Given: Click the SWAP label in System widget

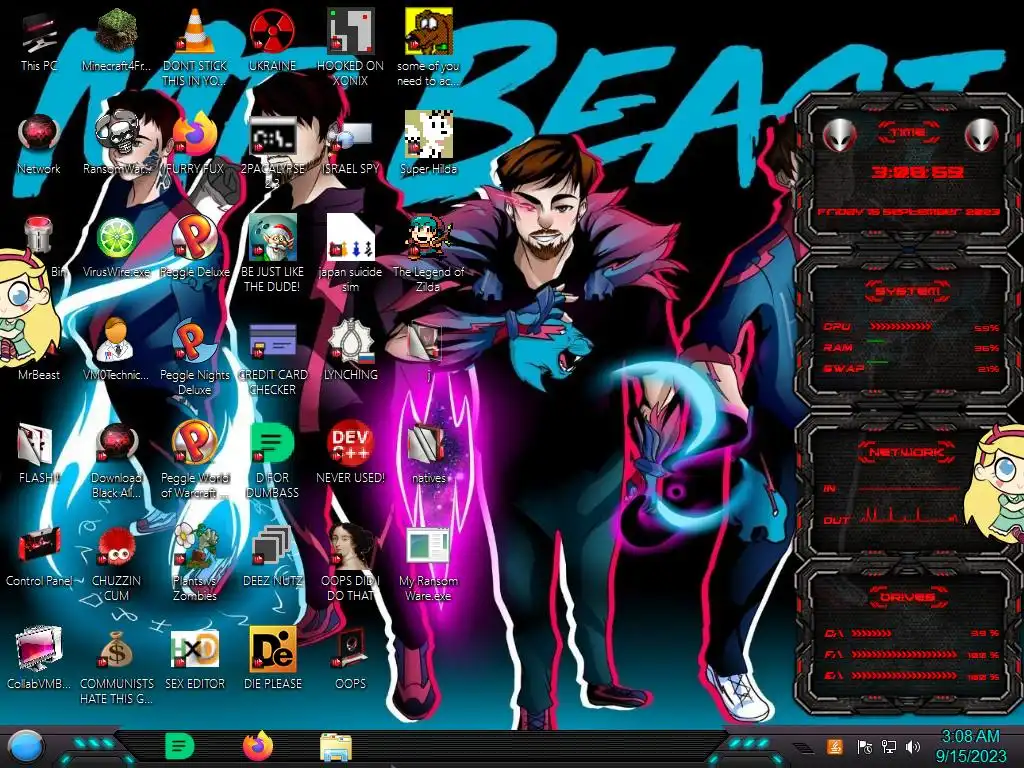Looking at the screenshot, I should click(x=843, y=368).
